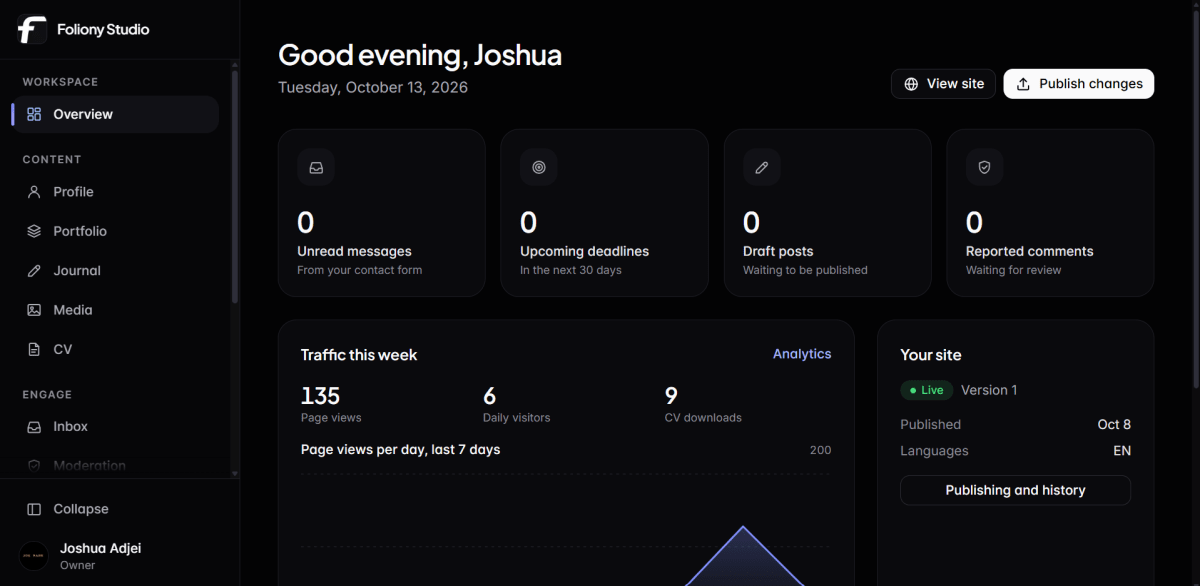Click the Publishing and history button
Screen dimensions: 1200x586
[1015, 490]
